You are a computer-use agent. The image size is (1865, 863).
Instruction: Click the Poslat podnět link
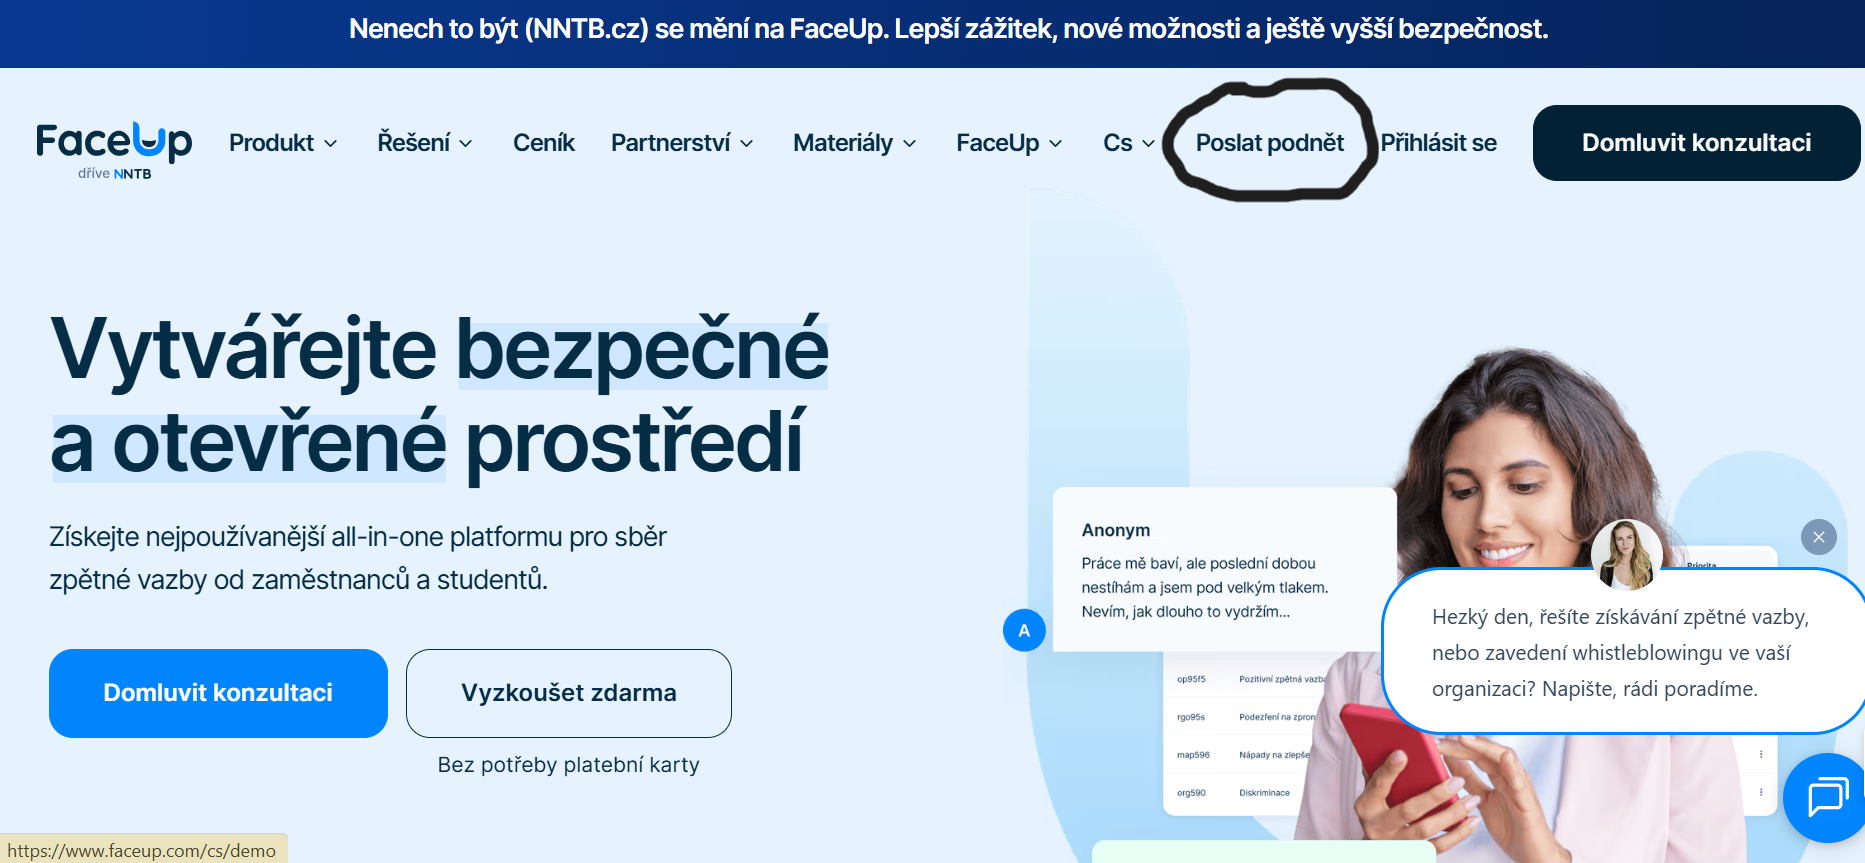[1269, 143]
